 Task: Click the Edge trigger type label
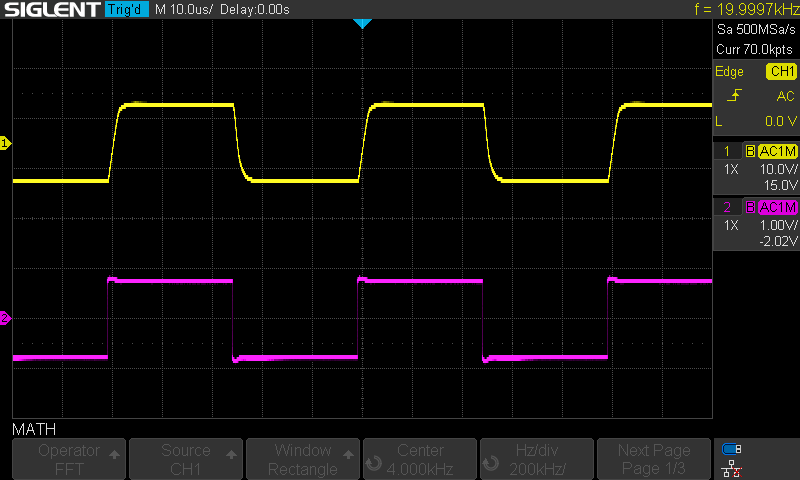(729, 71)
